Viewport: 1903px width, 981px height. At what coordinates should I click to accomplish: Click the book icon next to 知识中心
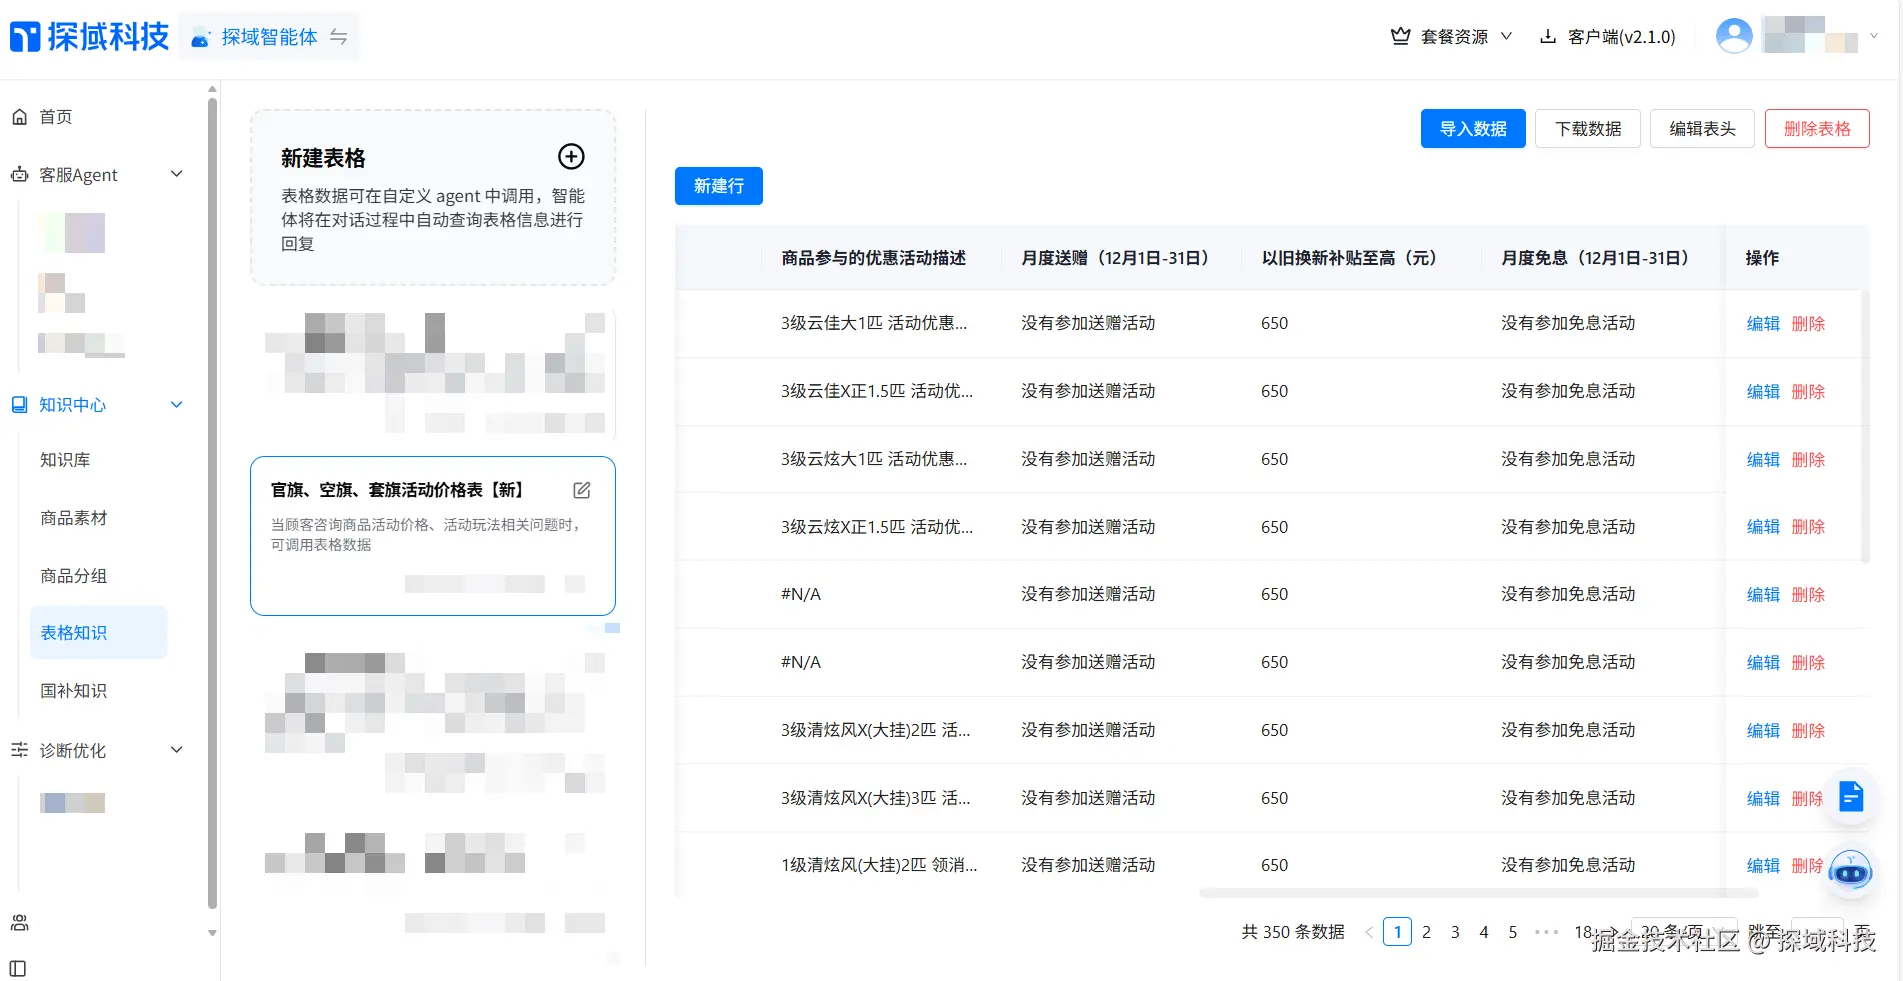point(18,404)
